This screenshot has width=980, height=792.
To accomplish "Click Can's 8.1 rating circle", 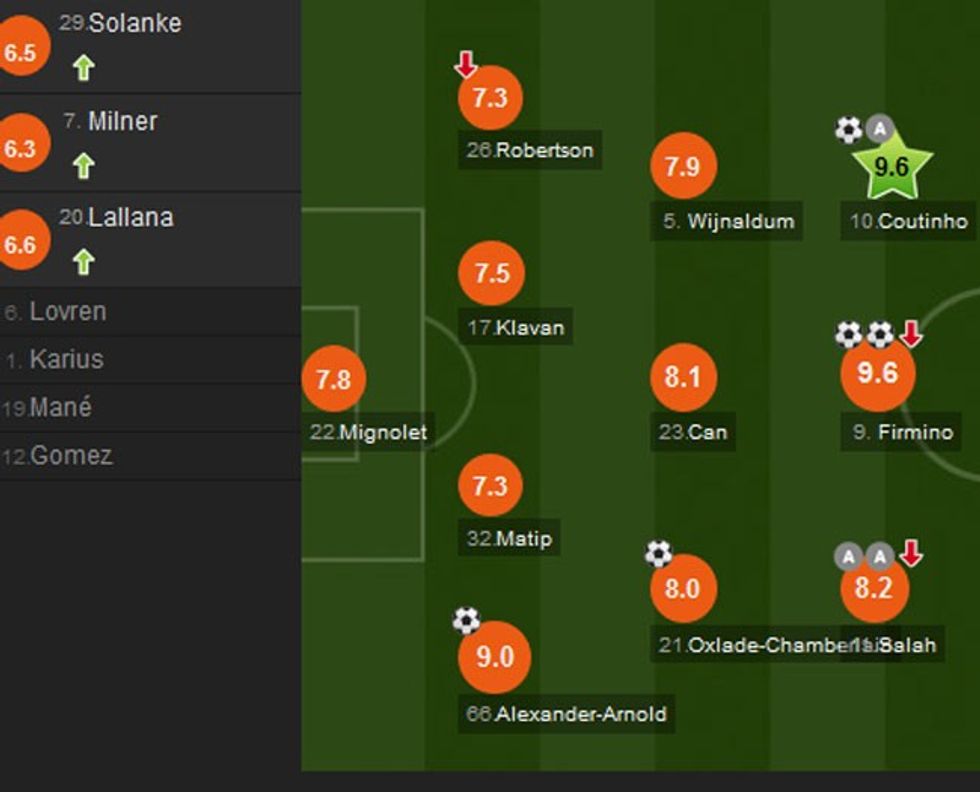I will point(682,377).
